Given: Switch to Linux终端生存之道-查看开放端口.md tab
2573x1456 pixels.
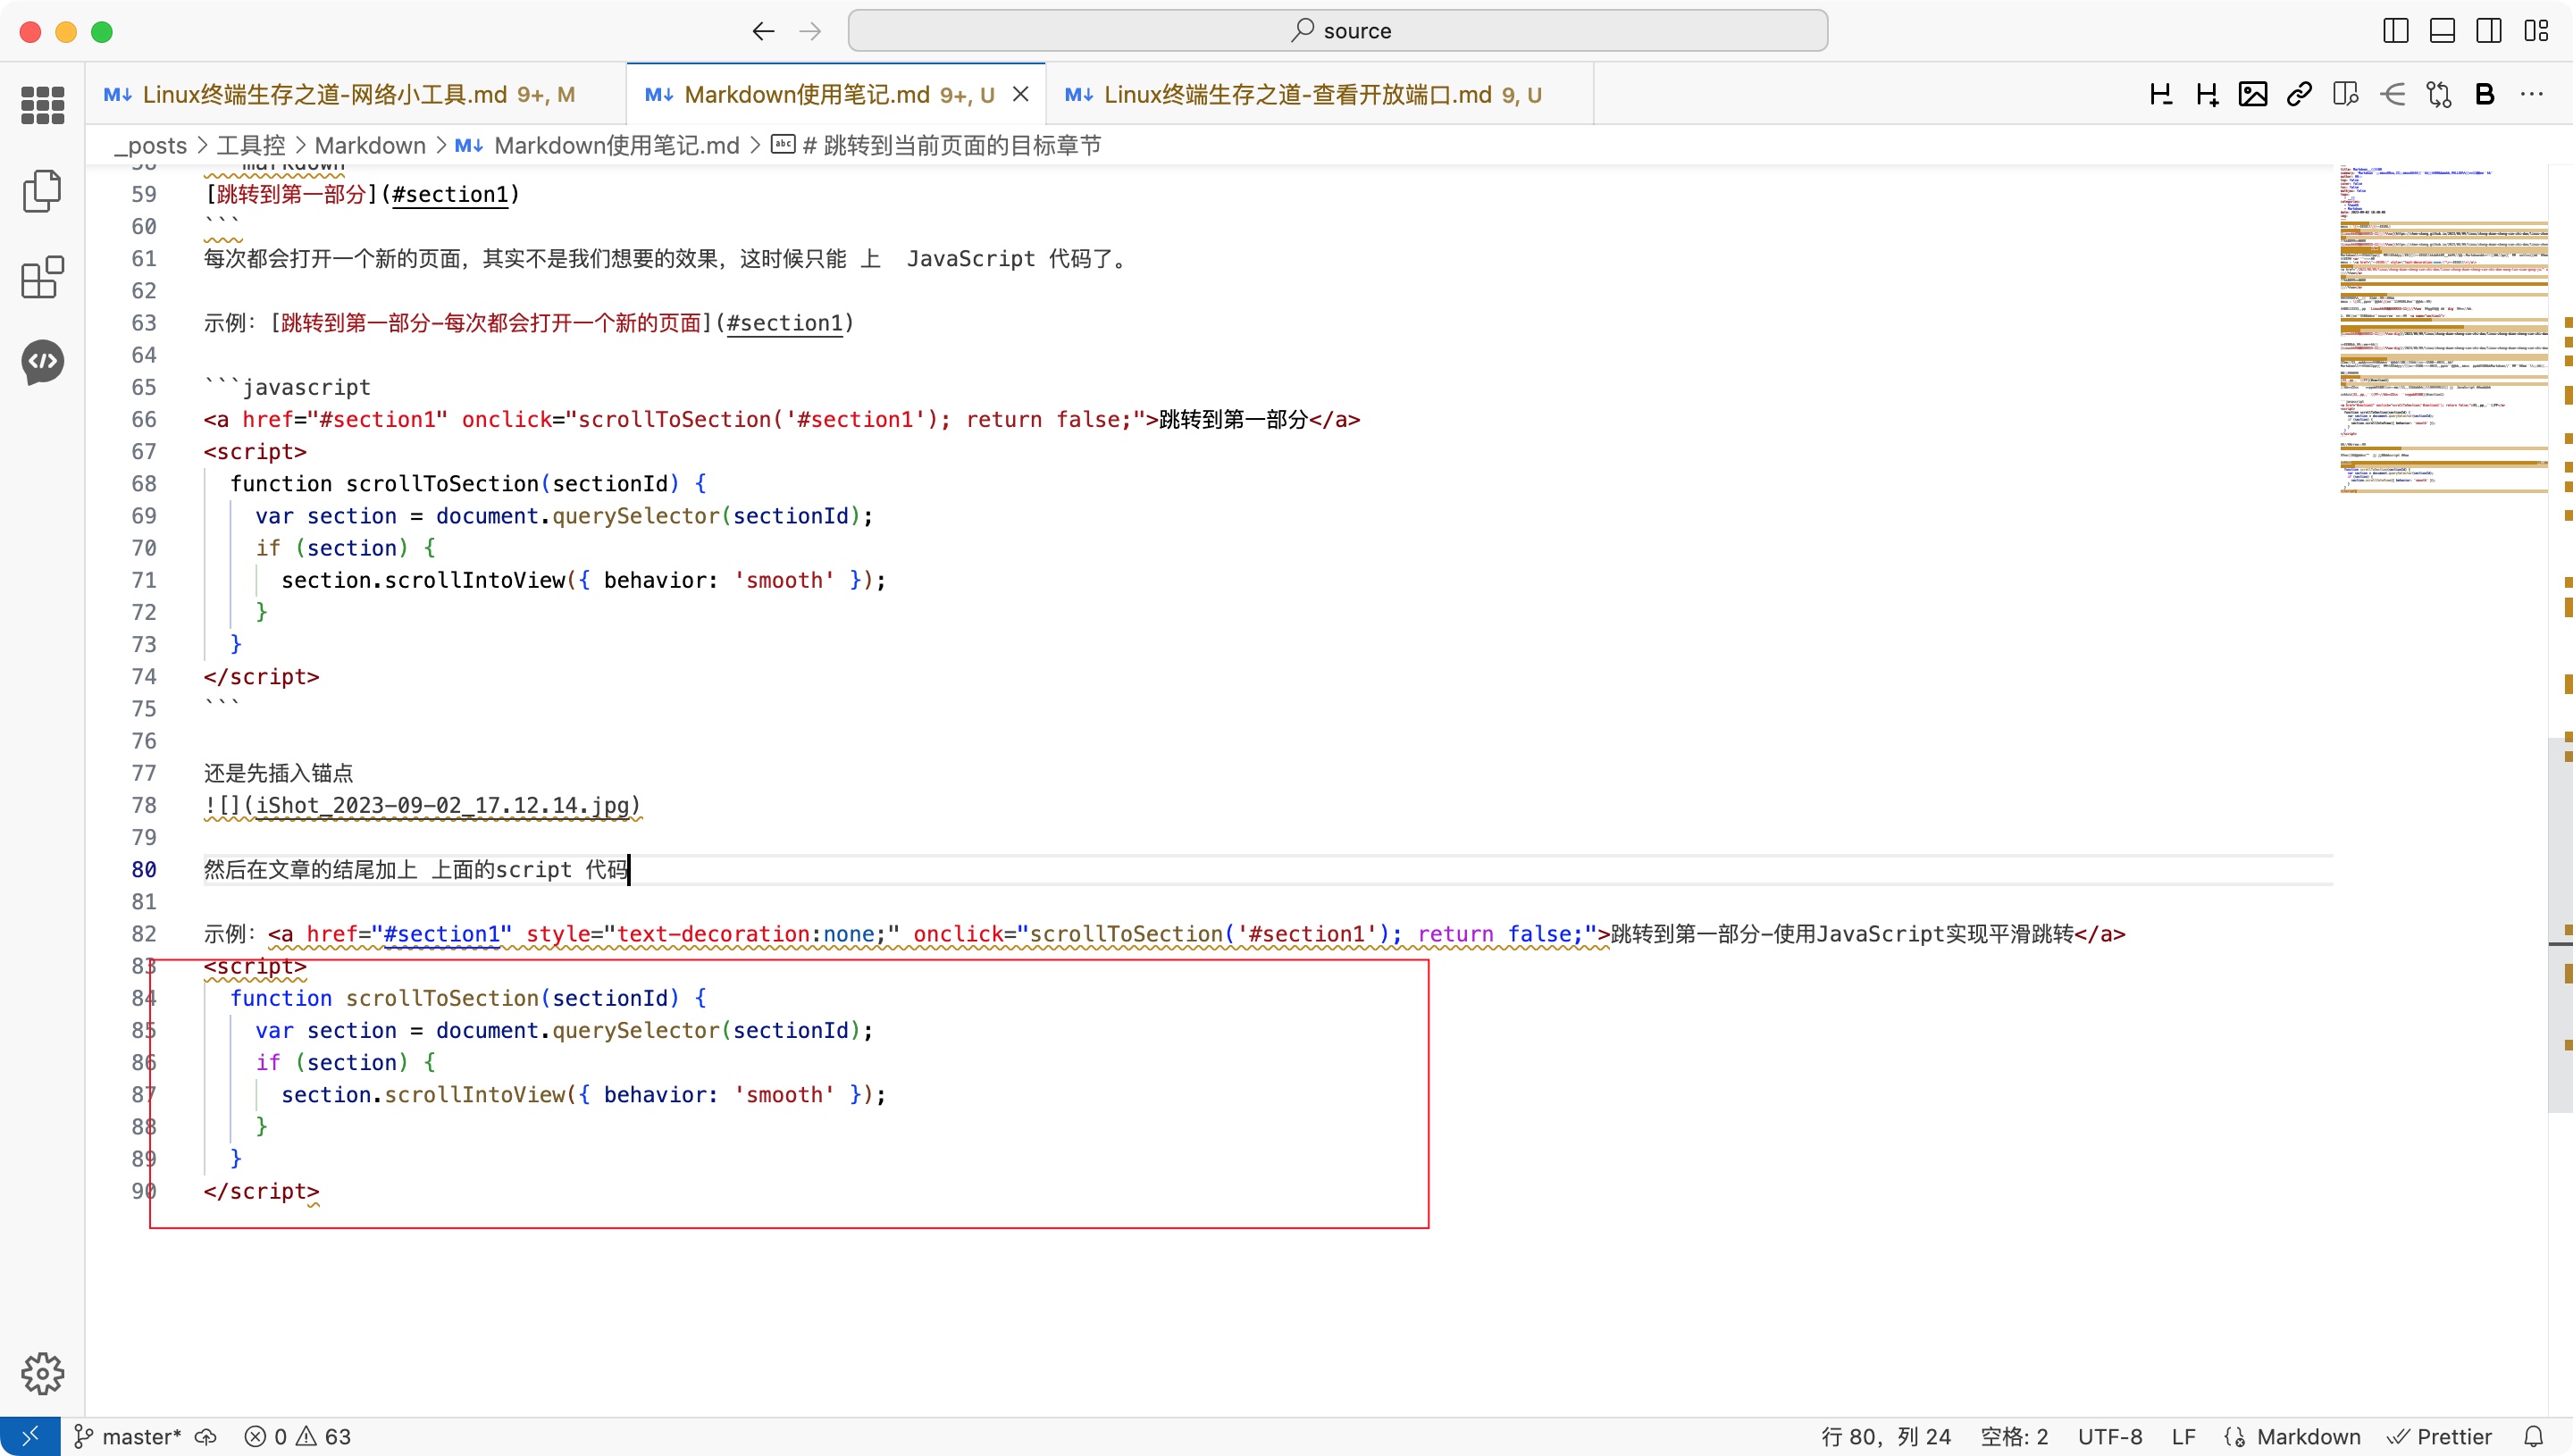Looking at the screenshot, I should (1305, 94).
